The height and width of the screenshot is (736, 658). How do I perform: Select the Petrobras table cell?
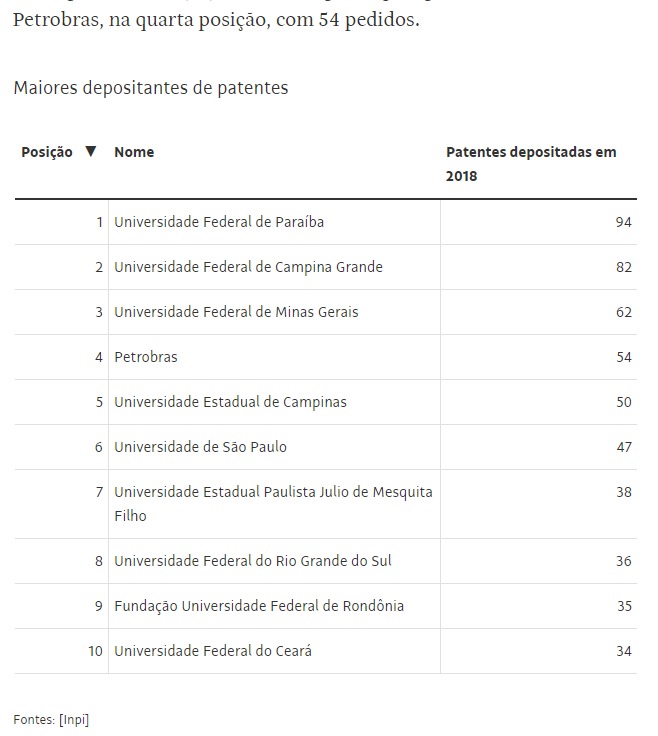coord(146,357)
